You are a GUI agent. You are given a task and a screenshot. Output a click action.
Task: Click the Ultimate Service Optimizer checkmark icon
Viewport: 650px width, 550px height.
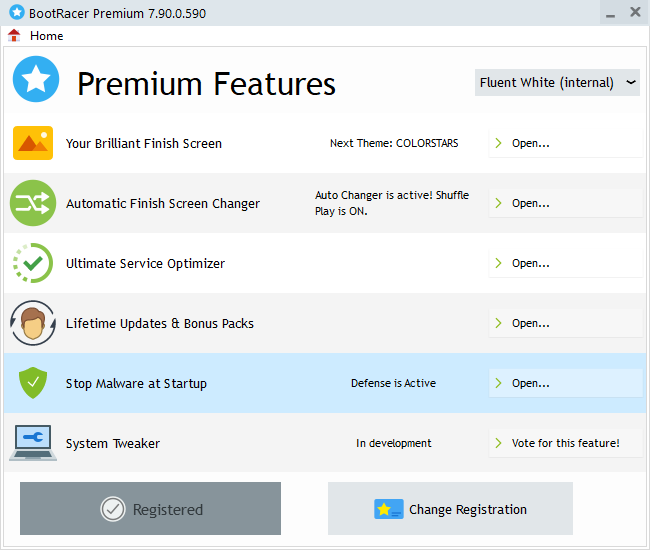coord(33,263)
